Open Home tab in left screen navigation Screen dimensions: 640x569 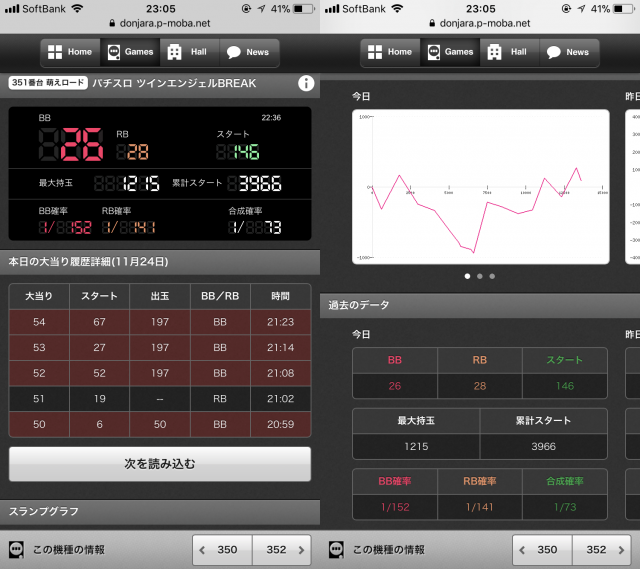(x=70, y=52)
